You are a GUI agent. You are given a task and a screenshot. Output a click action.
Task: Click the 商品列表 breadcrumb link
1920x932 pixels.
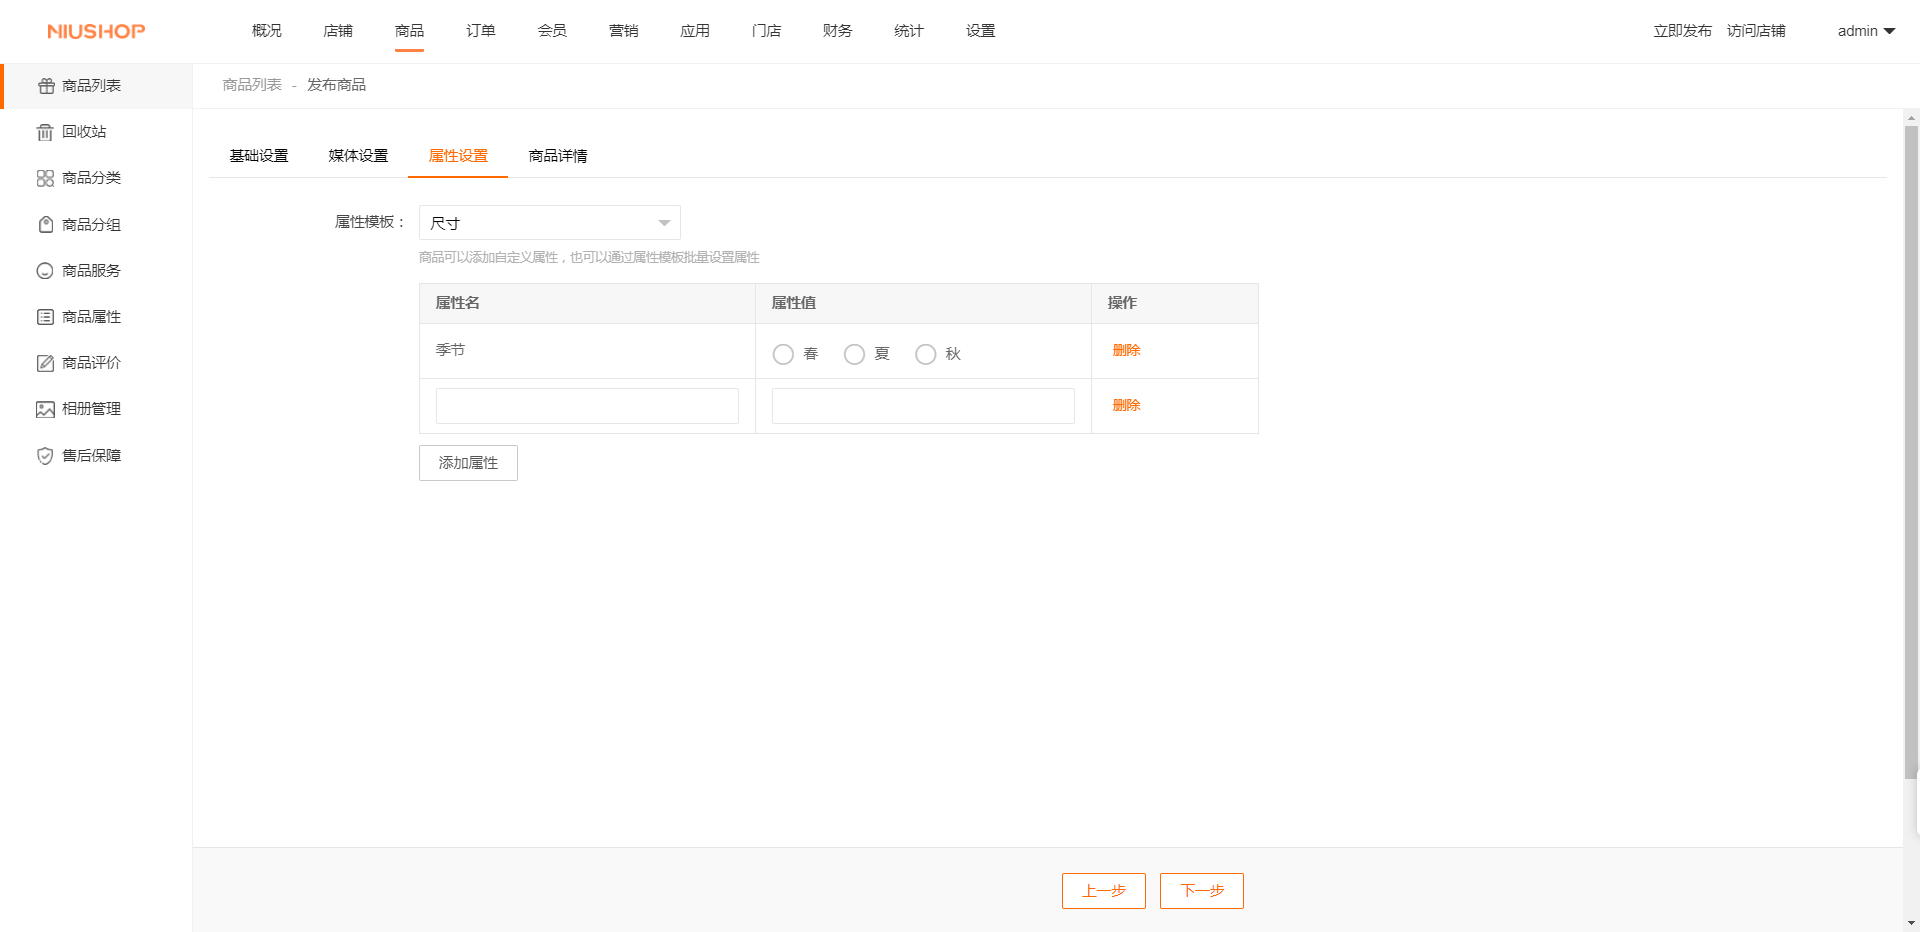coord(252,85)
